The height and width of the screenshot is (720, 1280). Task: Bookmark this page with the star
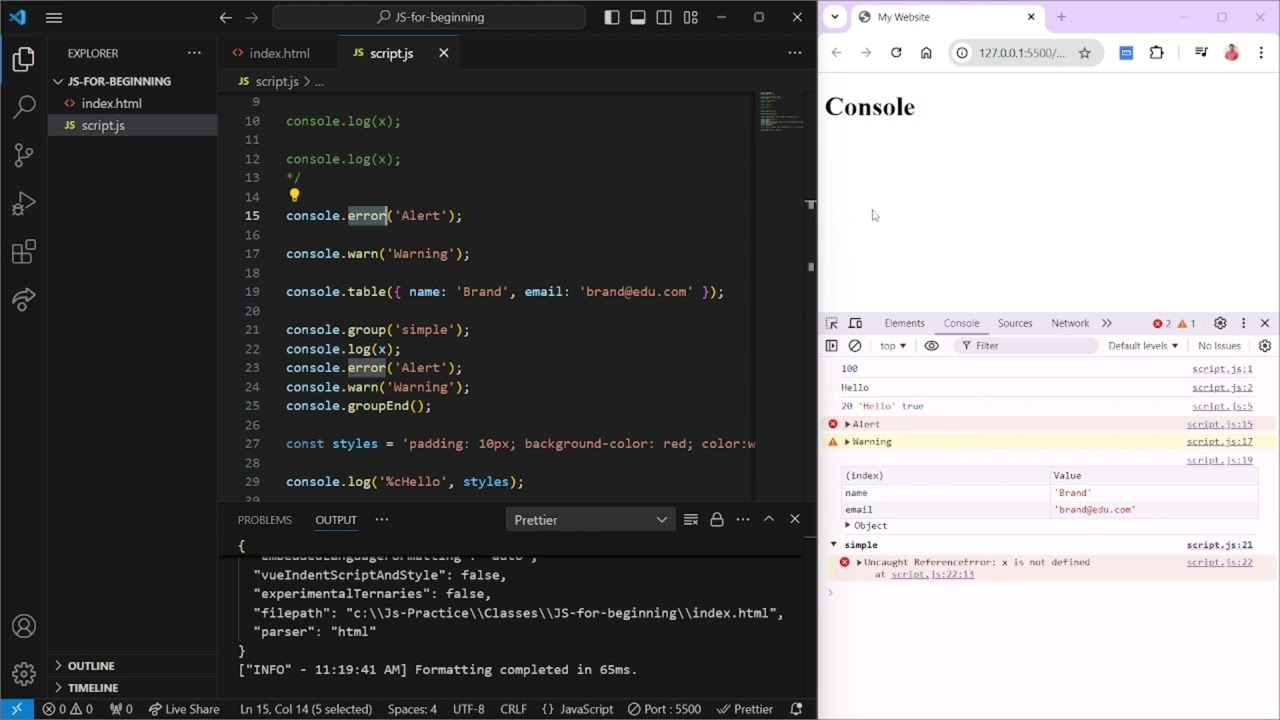[1084, 53]
